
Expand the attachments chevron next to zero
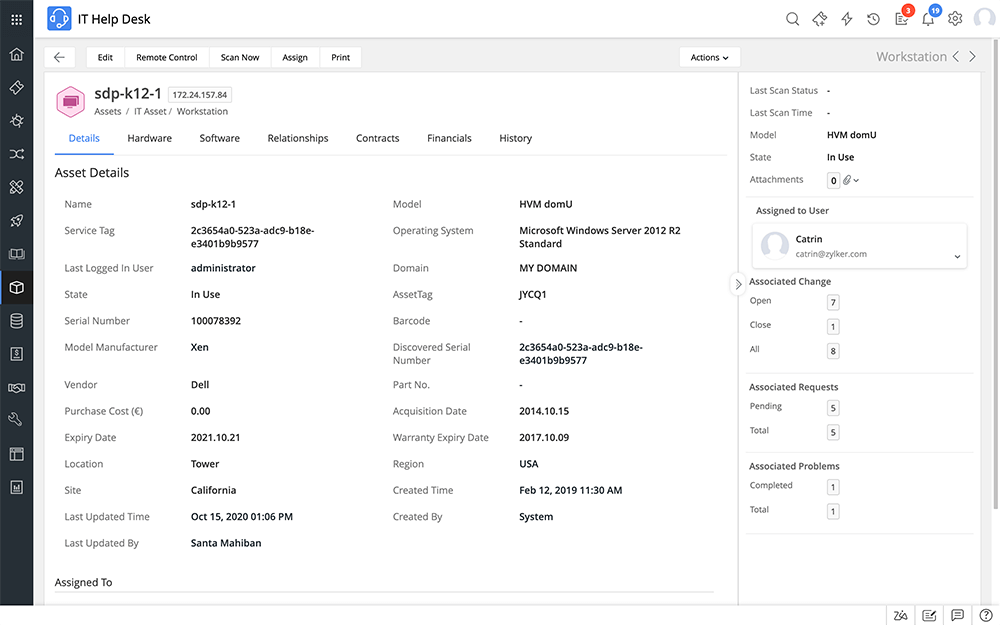pos(857,180)
